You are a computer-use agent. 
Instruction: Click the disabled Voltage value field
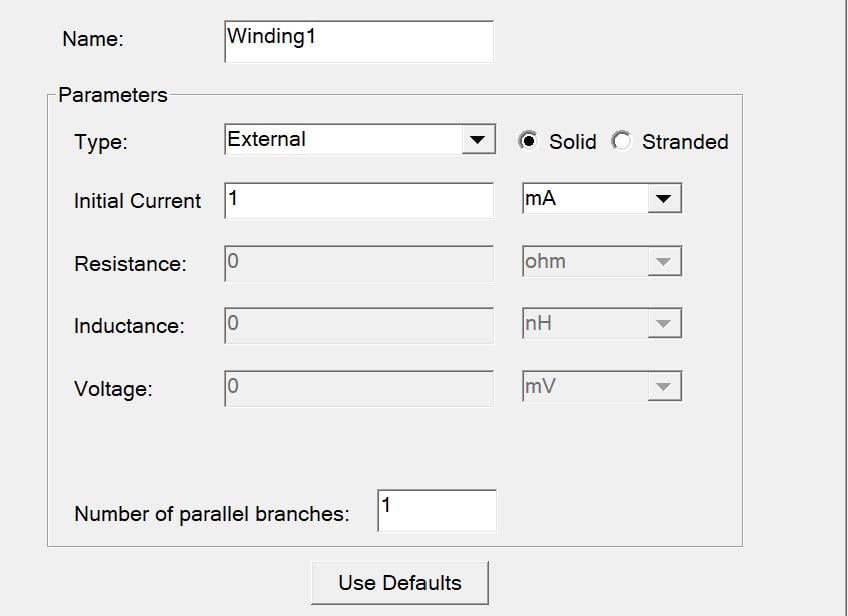[359, 388]
